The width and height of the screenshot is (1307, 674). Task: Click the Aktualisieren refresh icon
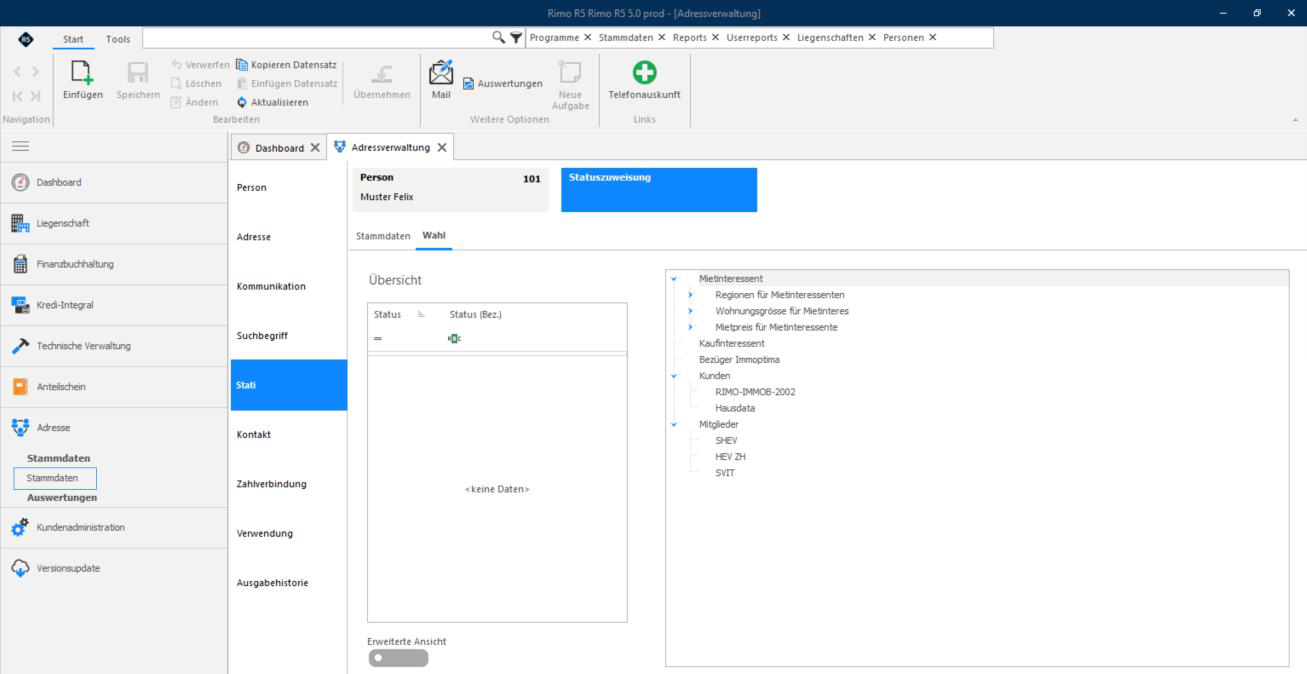242,102
